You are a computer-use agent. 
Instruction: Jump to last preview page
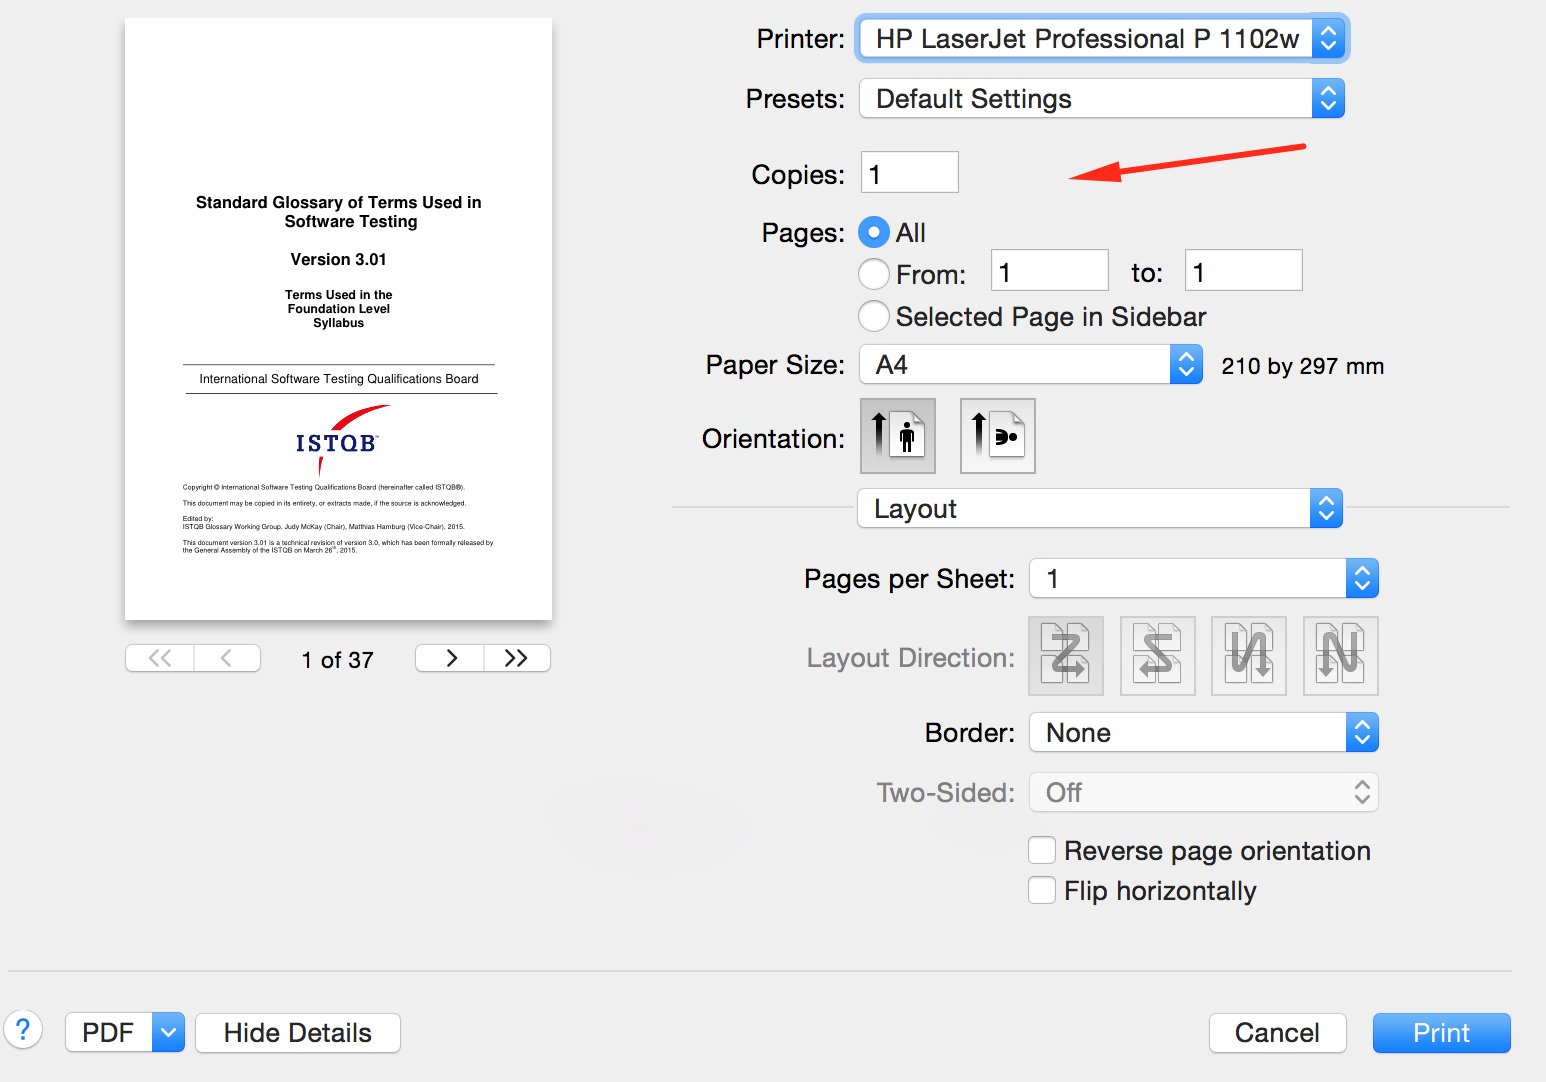516,658
